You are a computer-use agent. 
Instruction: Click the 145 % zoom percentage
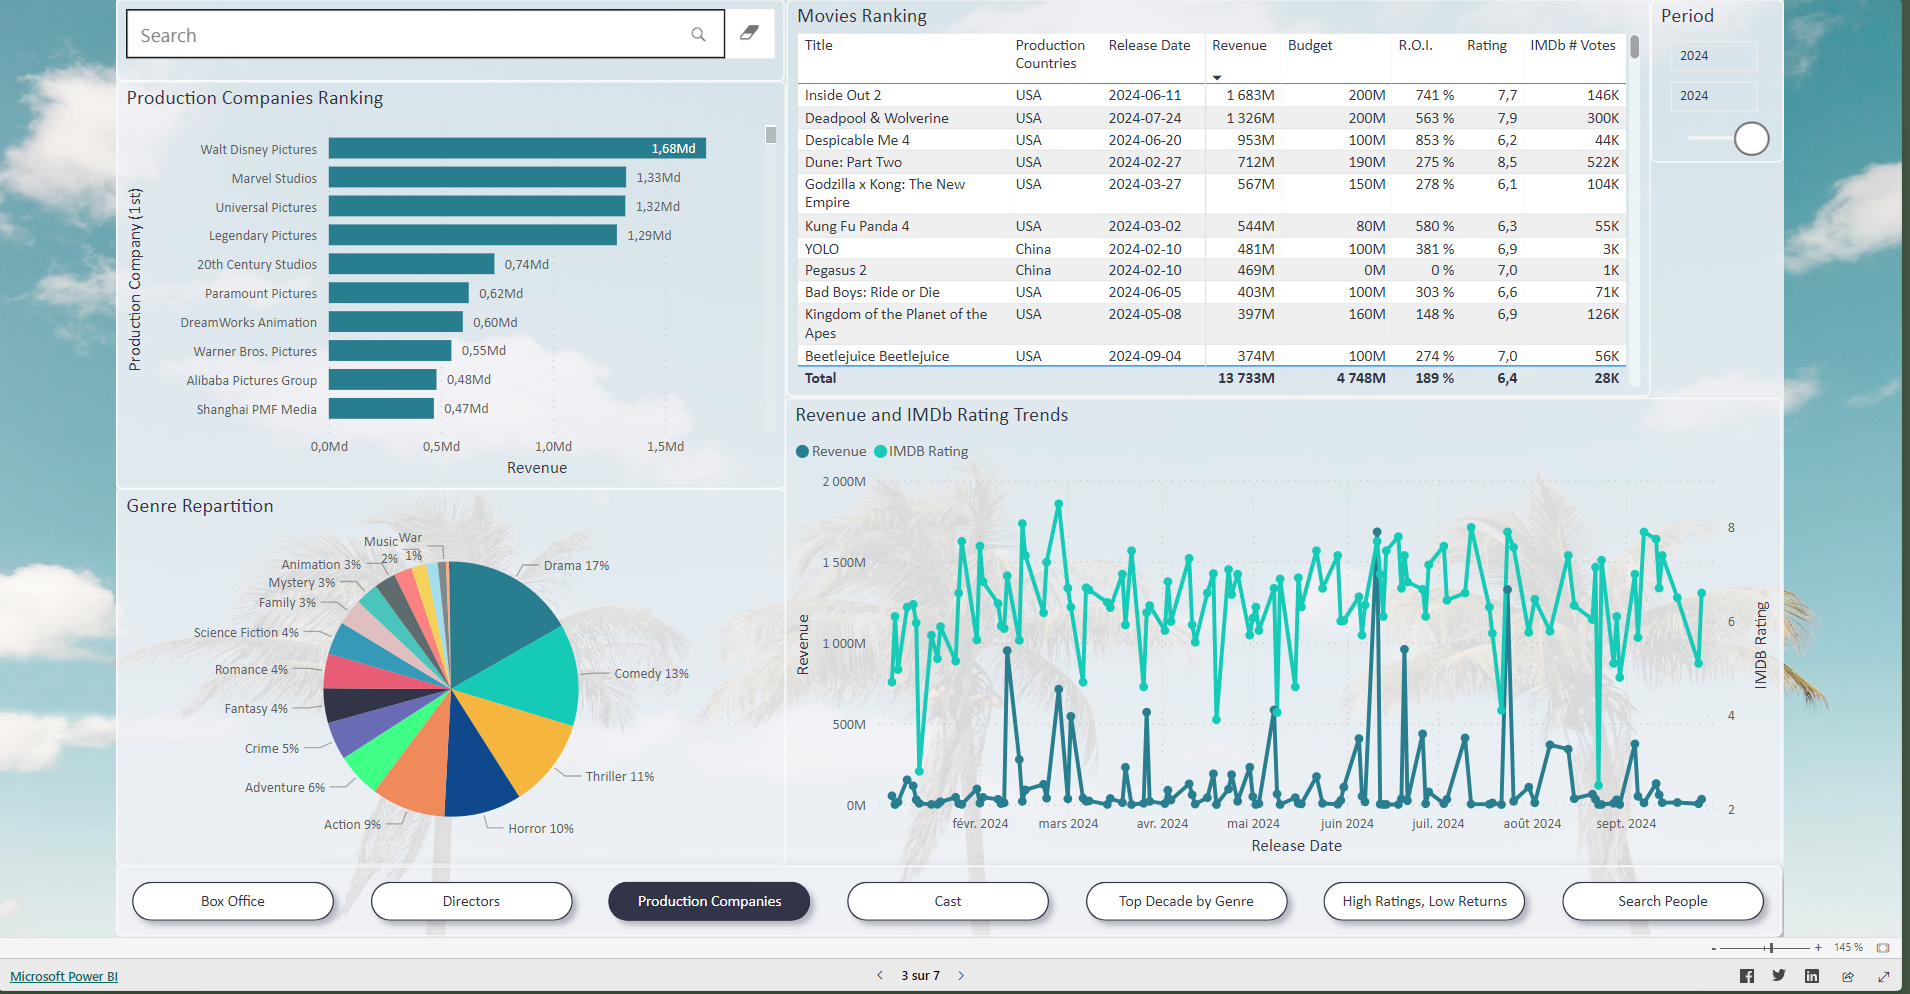[1848, 947]
